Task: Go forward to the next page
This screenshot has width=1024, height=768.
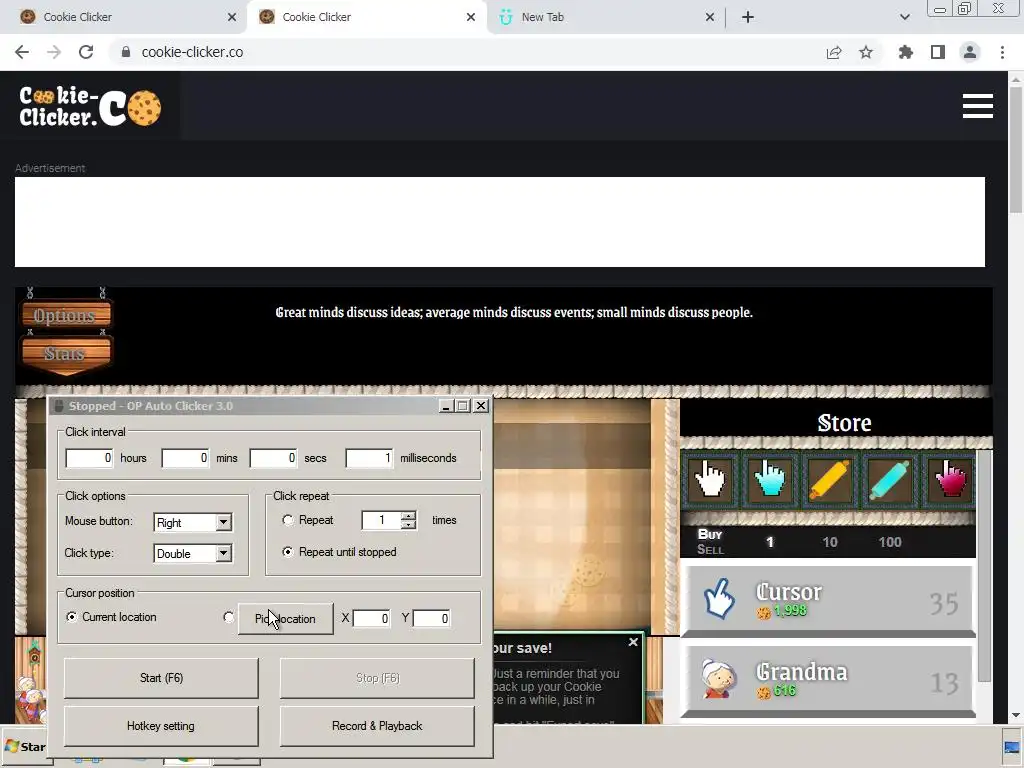Action: tap(54, 52)
